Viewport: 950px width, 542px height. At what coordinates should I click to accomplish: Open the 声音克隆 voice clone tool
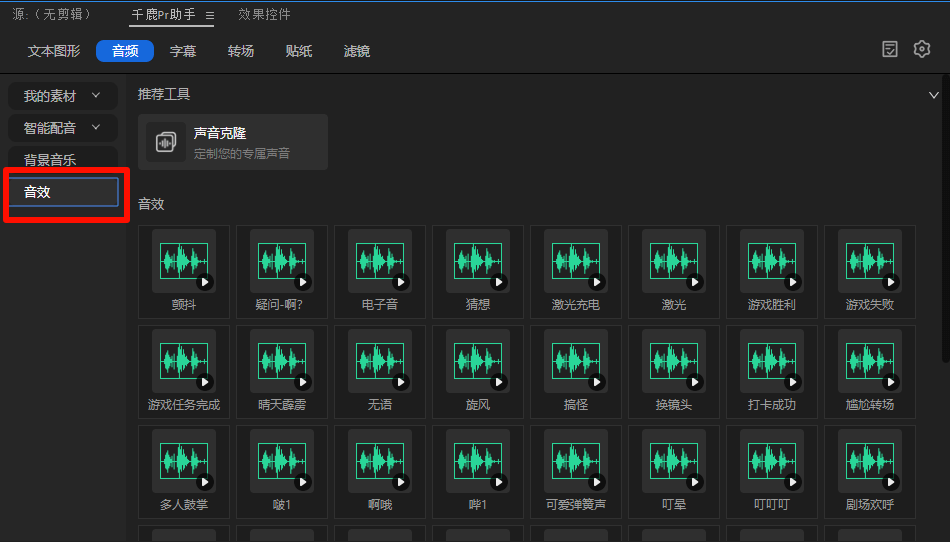232,142
